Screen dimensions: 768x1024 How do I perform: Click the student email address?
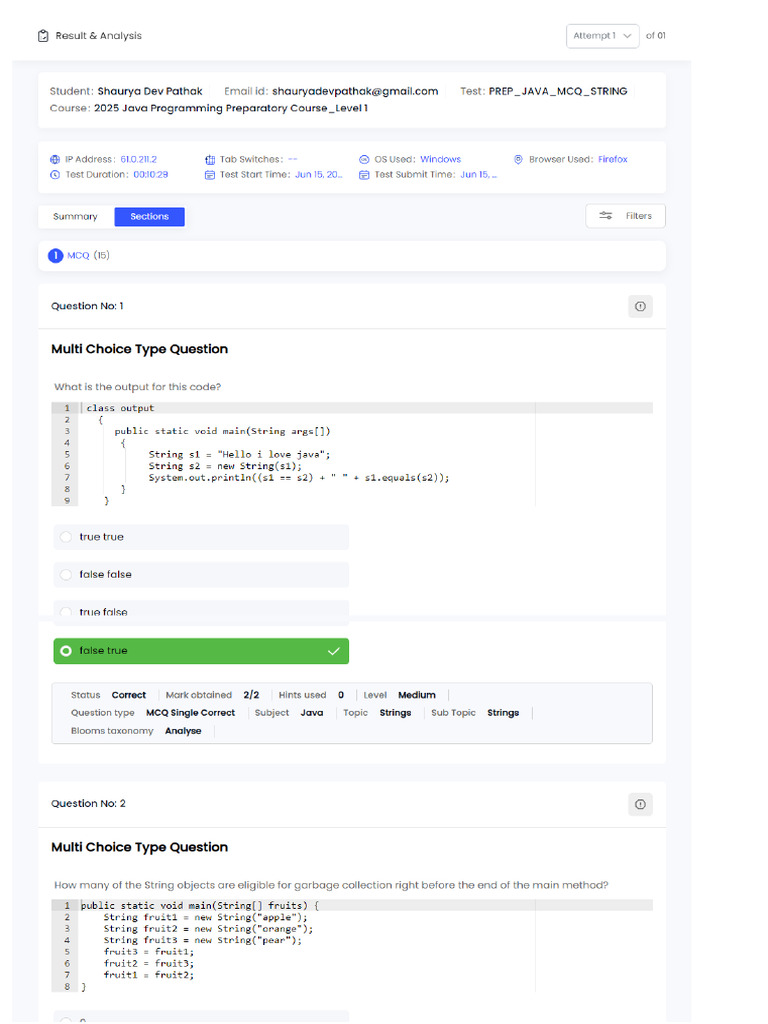(355, 91)
